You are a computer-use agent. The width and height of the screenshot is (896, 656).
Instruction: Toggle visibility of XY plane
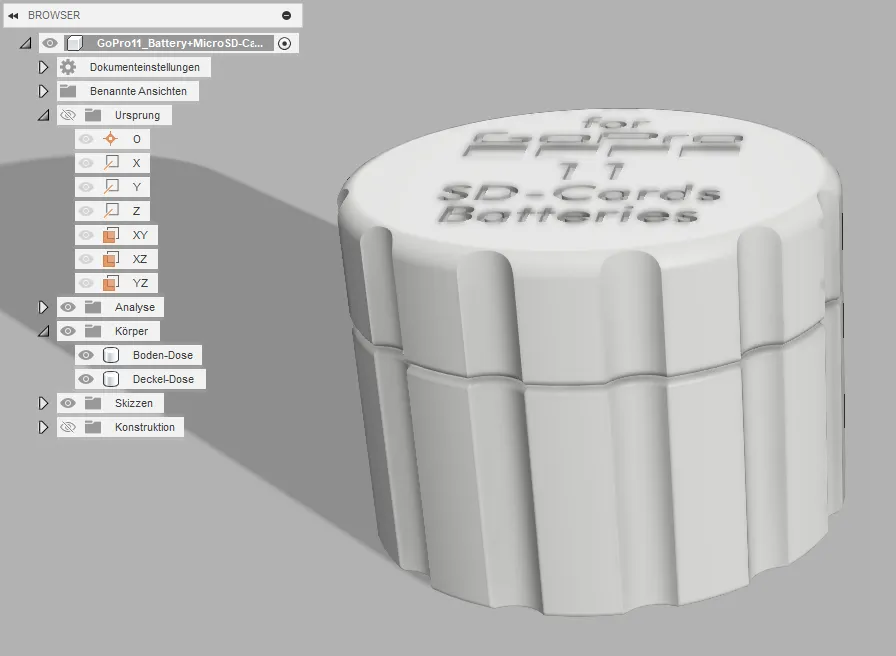(x=86, y=235)
